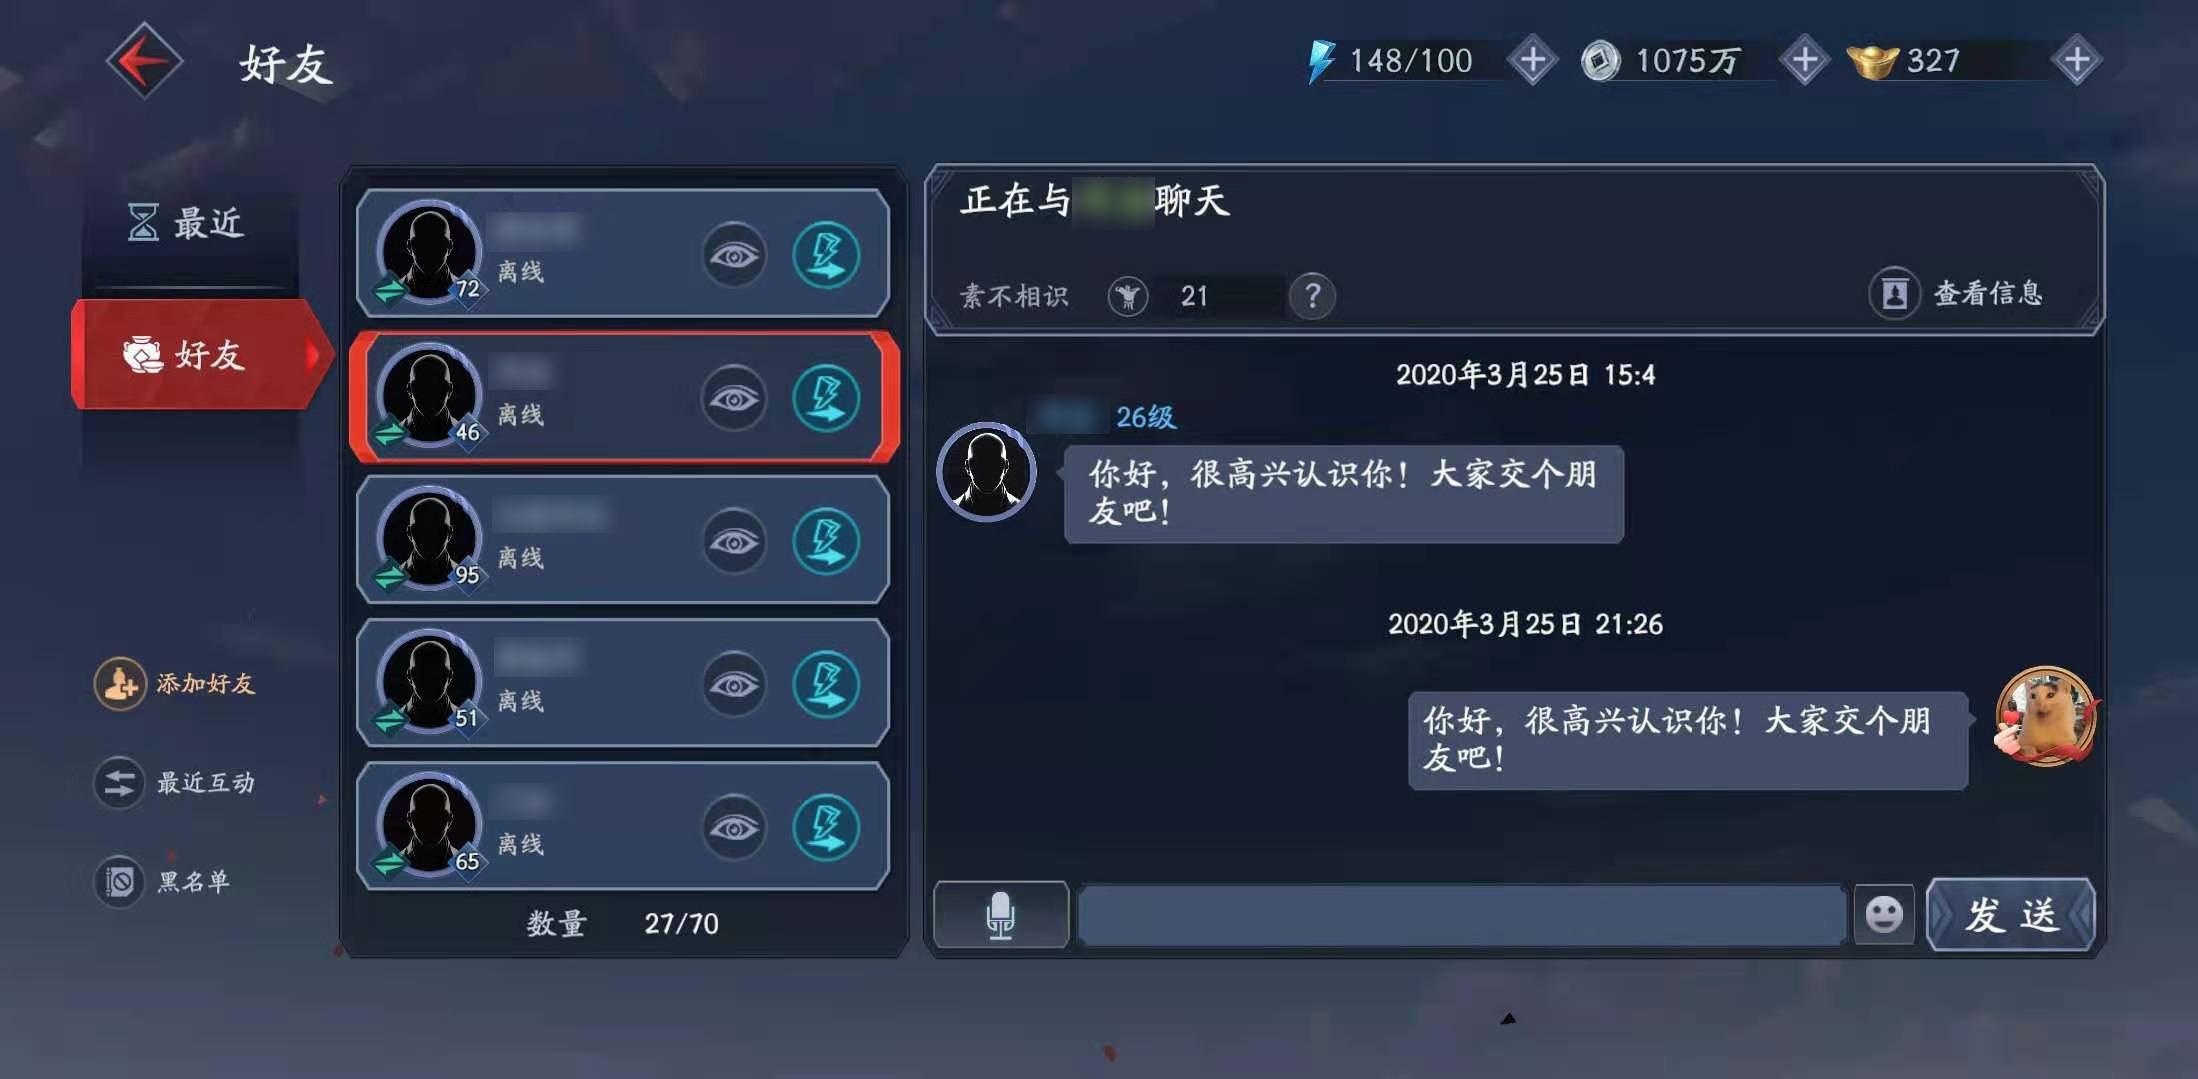The height and width of the screenshot is (1079, 2198).
Task: Open the emoji picker smiley icon
Action: pos(1884,914)
